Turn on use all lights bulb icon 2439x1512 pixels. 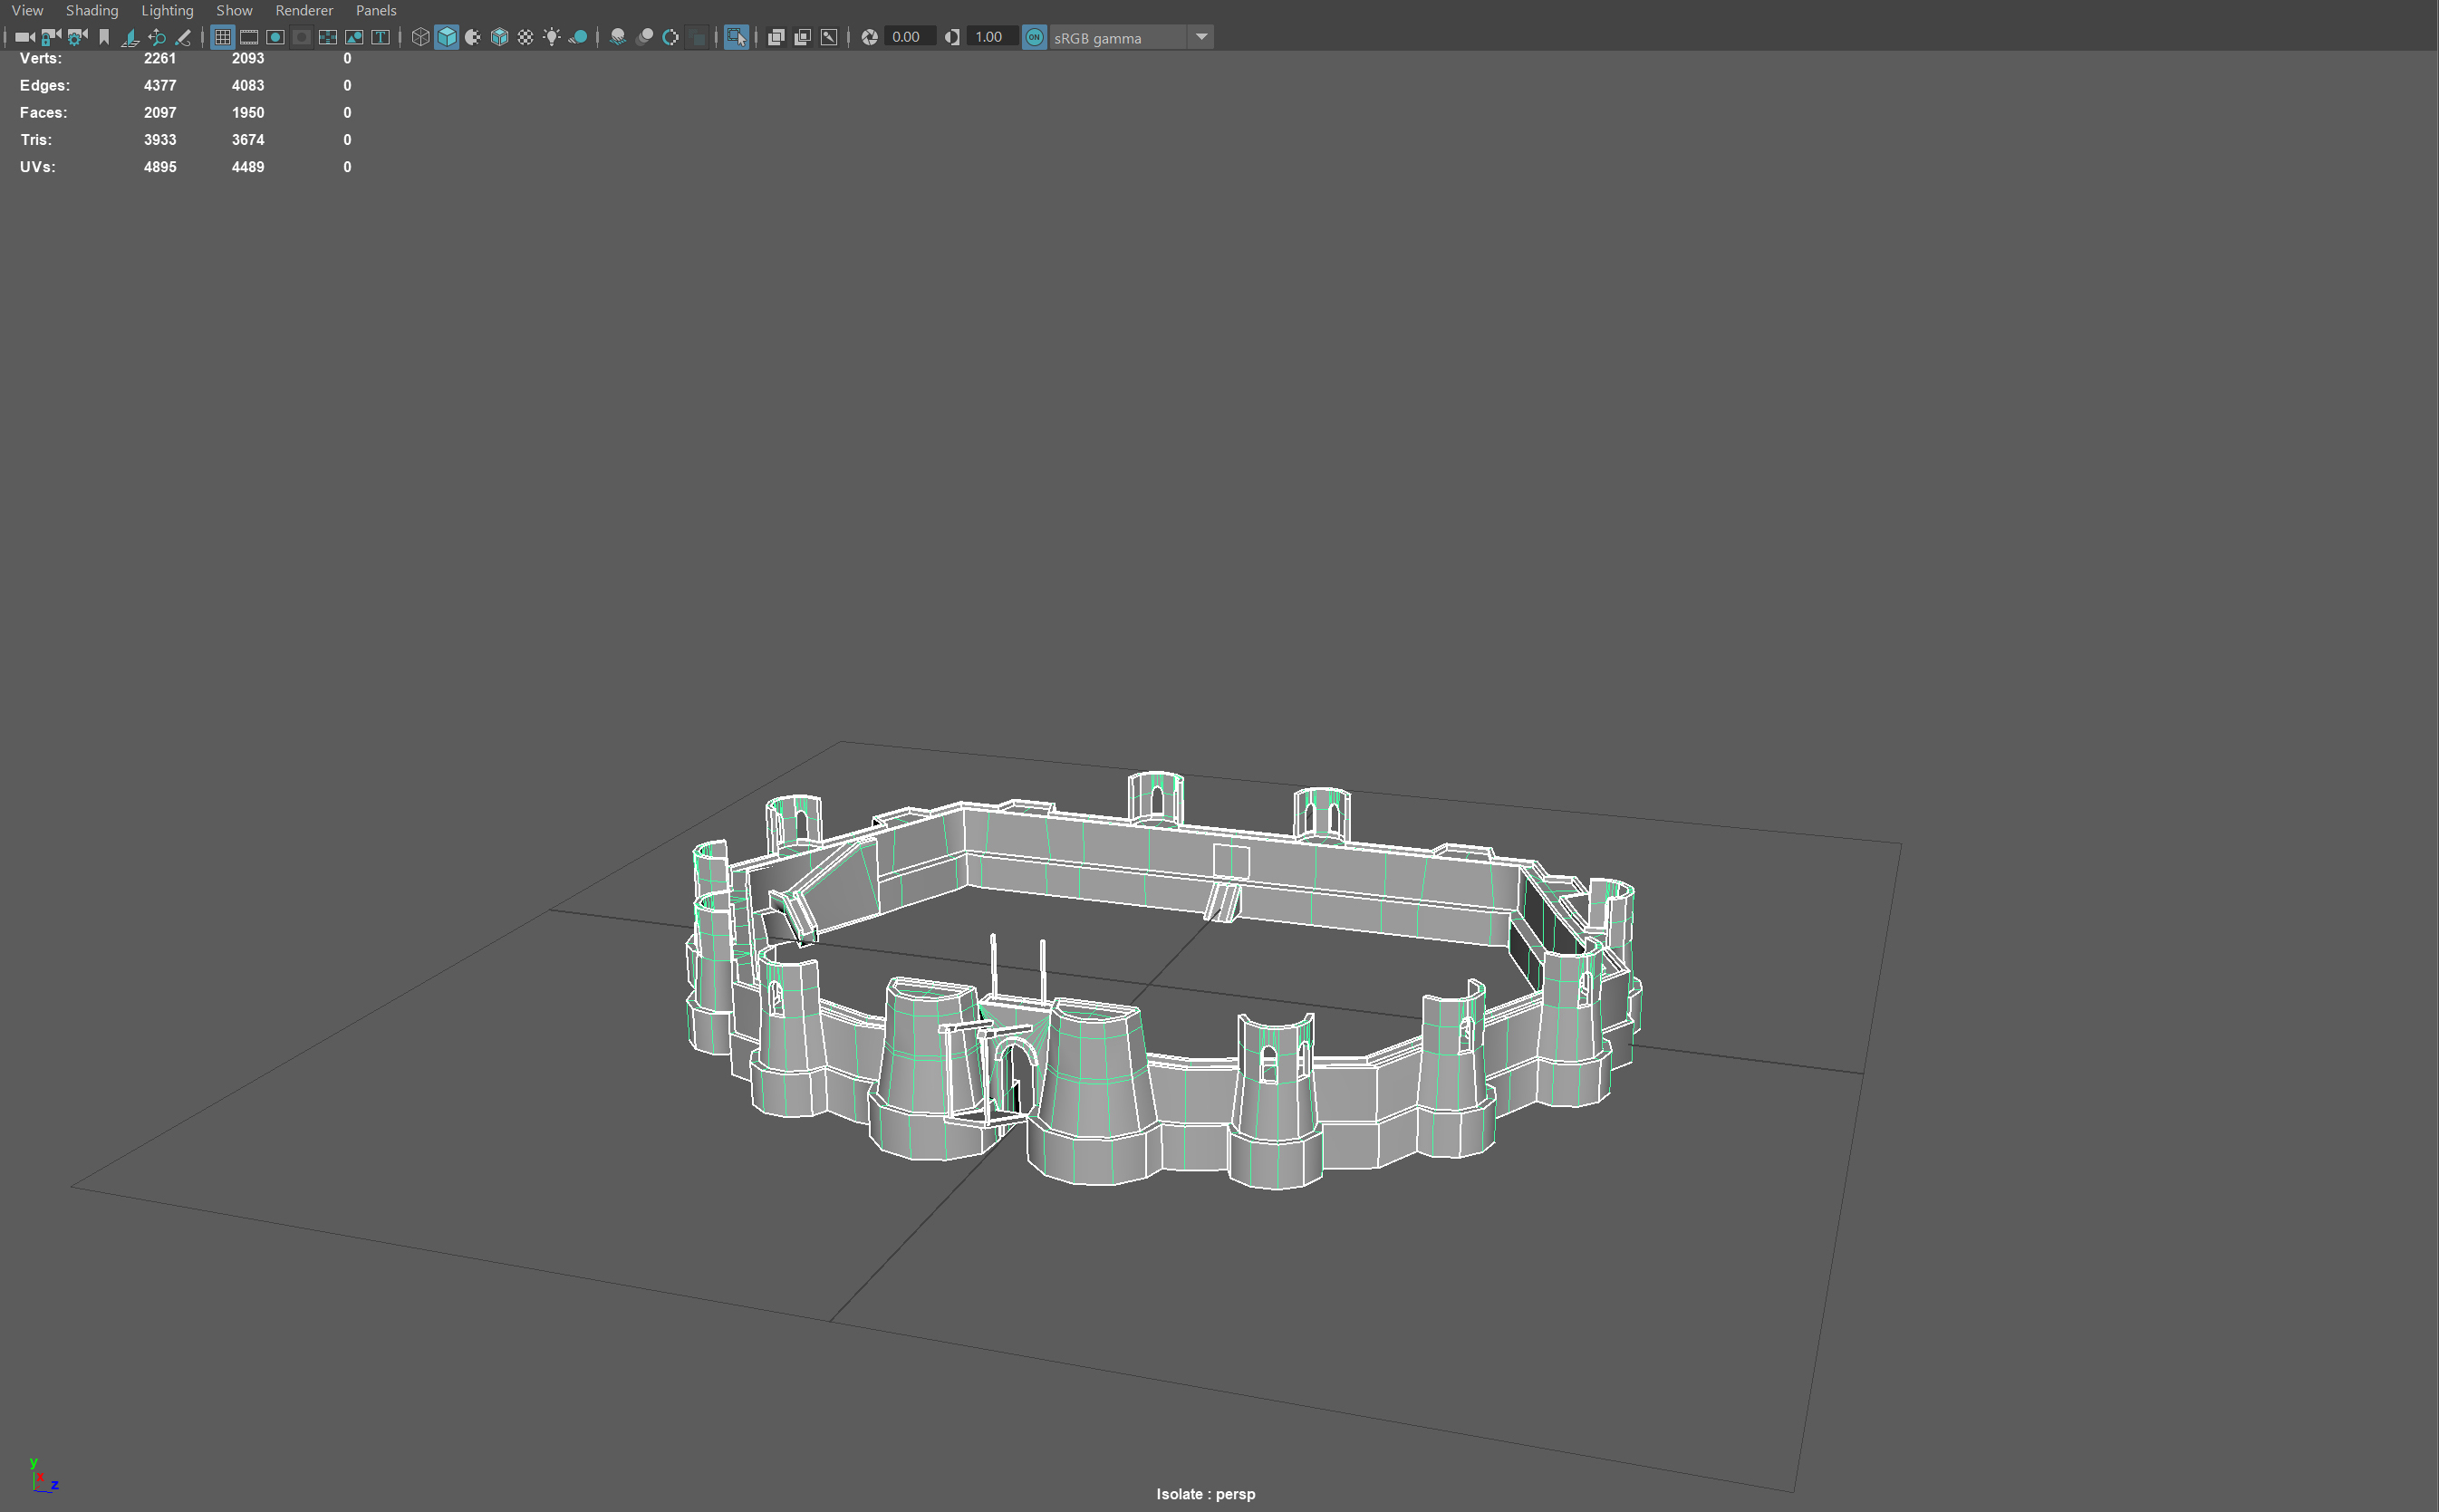pyautogui.click(x=552, y=37)
